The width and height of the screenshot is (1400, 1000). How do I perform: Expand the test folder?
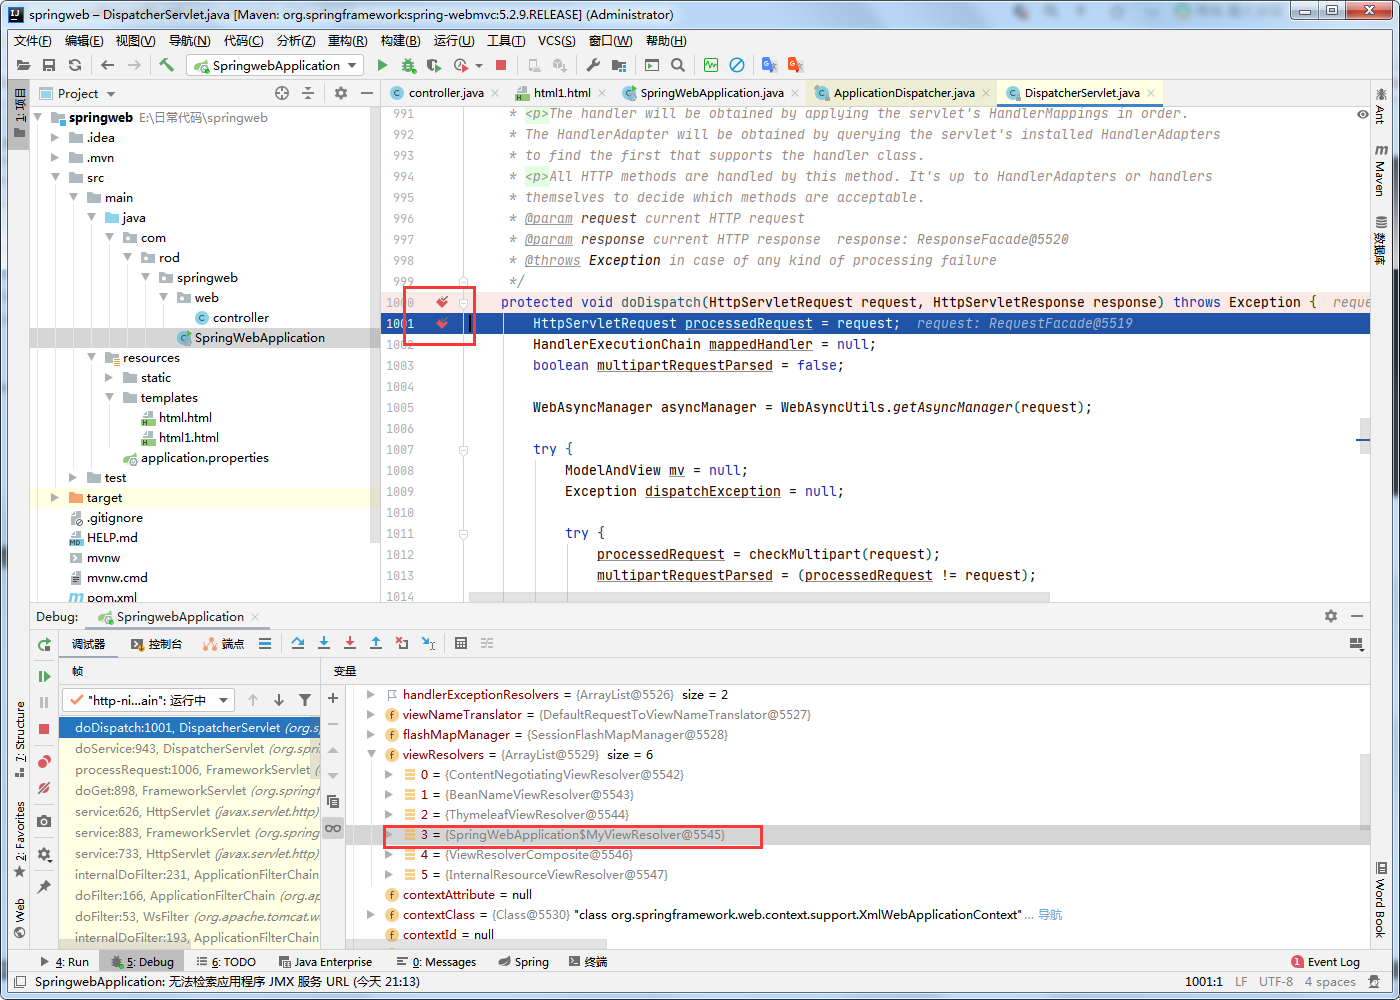click(x=73, y=477)
